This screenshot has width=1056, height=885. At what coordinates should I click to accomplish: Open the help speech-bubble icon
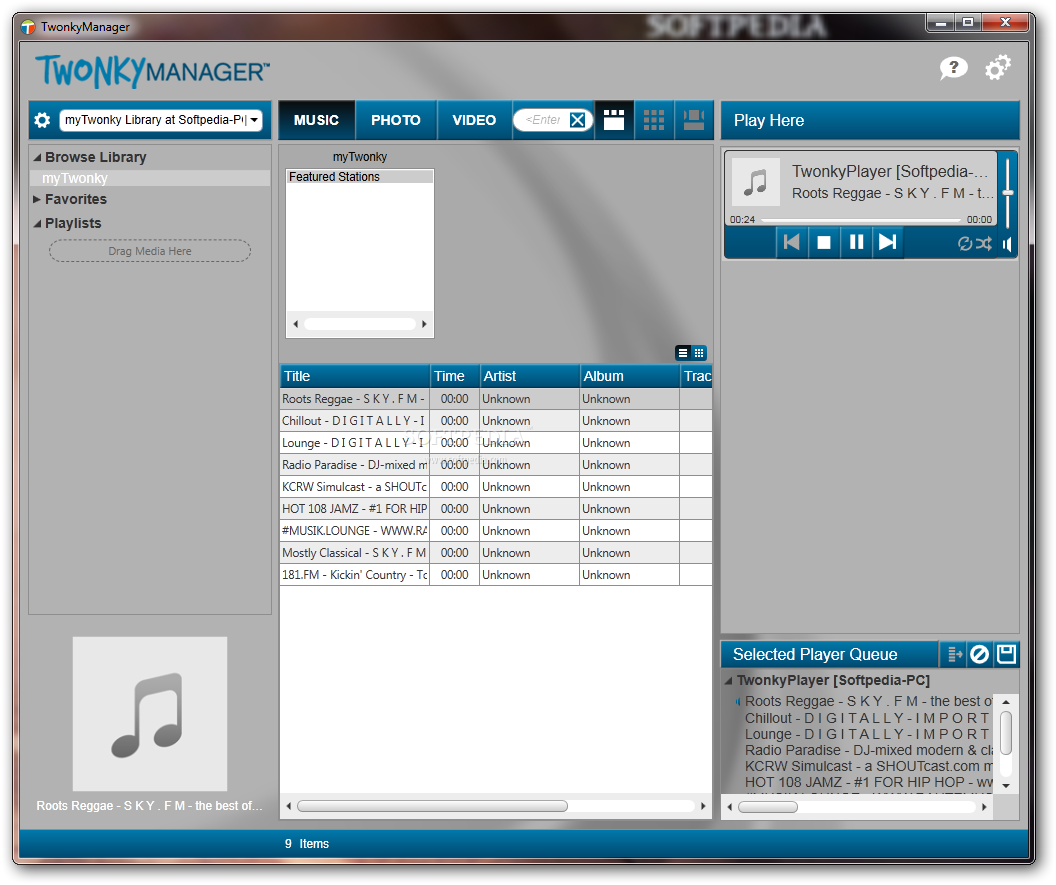pyautogui.click(x=954, y=67)
